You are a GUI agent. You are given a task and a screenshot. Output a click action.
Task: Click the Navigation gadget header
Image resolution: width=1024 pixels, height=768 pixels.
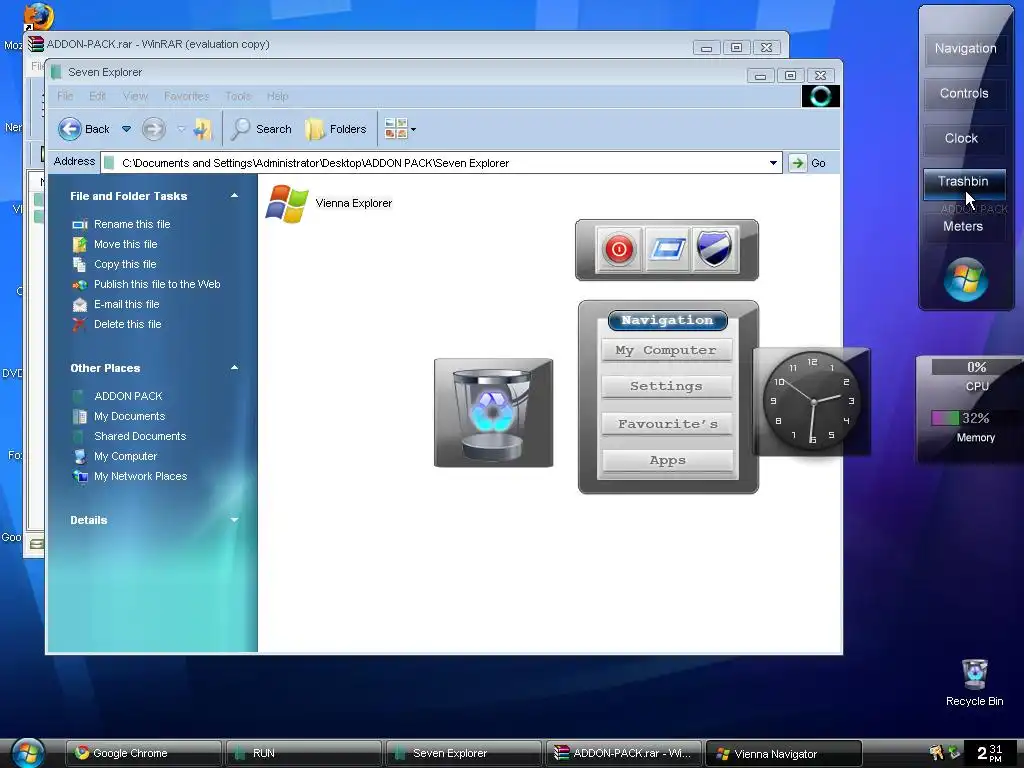coord(667,320)
